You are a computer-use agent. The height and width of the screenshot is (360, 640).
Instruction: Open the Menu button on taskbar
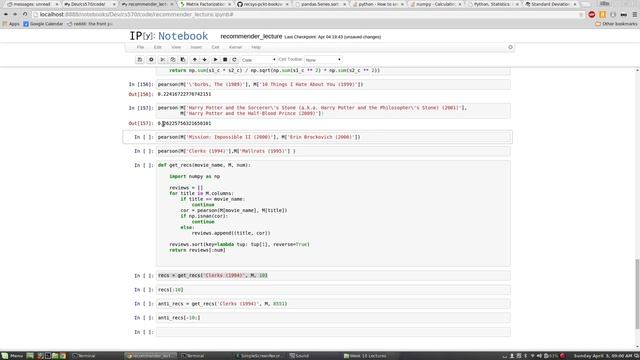tap(12, 356)
